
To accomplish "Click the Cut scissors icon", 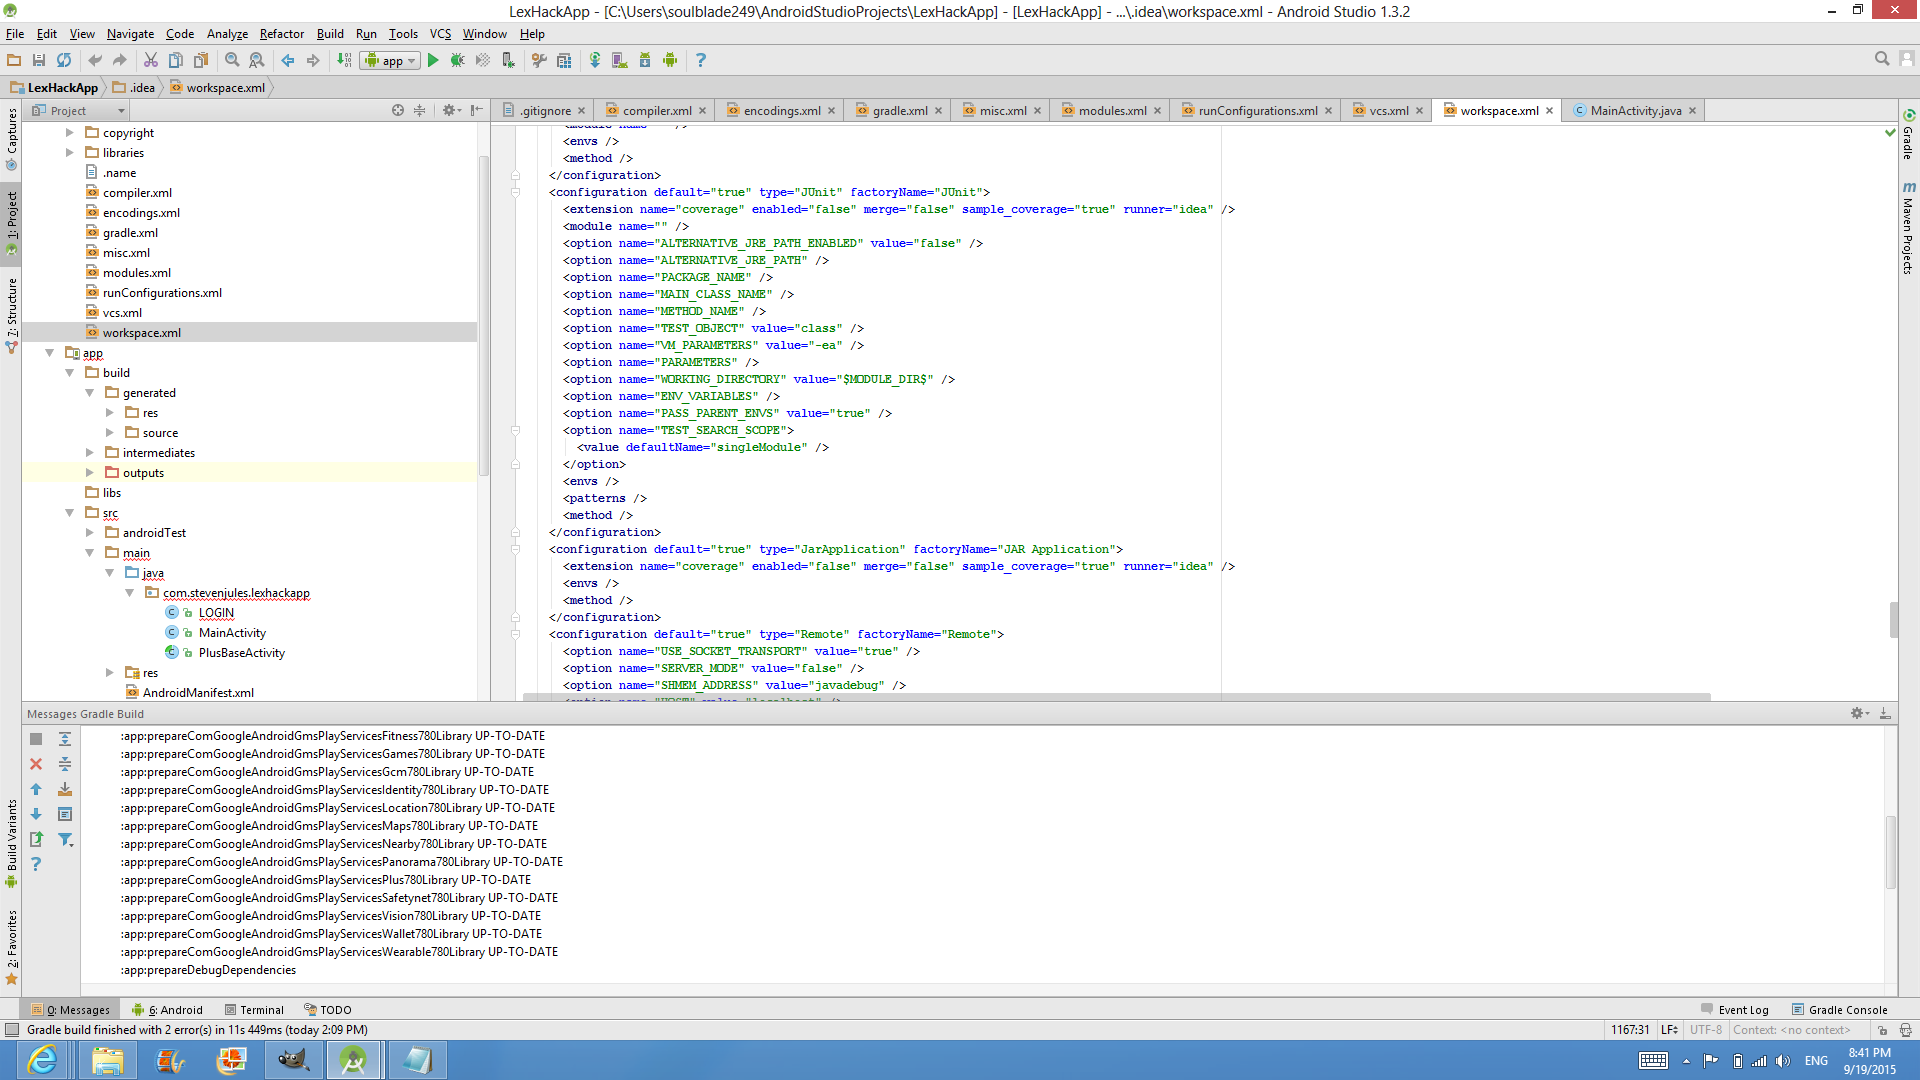I will (151, 60).
